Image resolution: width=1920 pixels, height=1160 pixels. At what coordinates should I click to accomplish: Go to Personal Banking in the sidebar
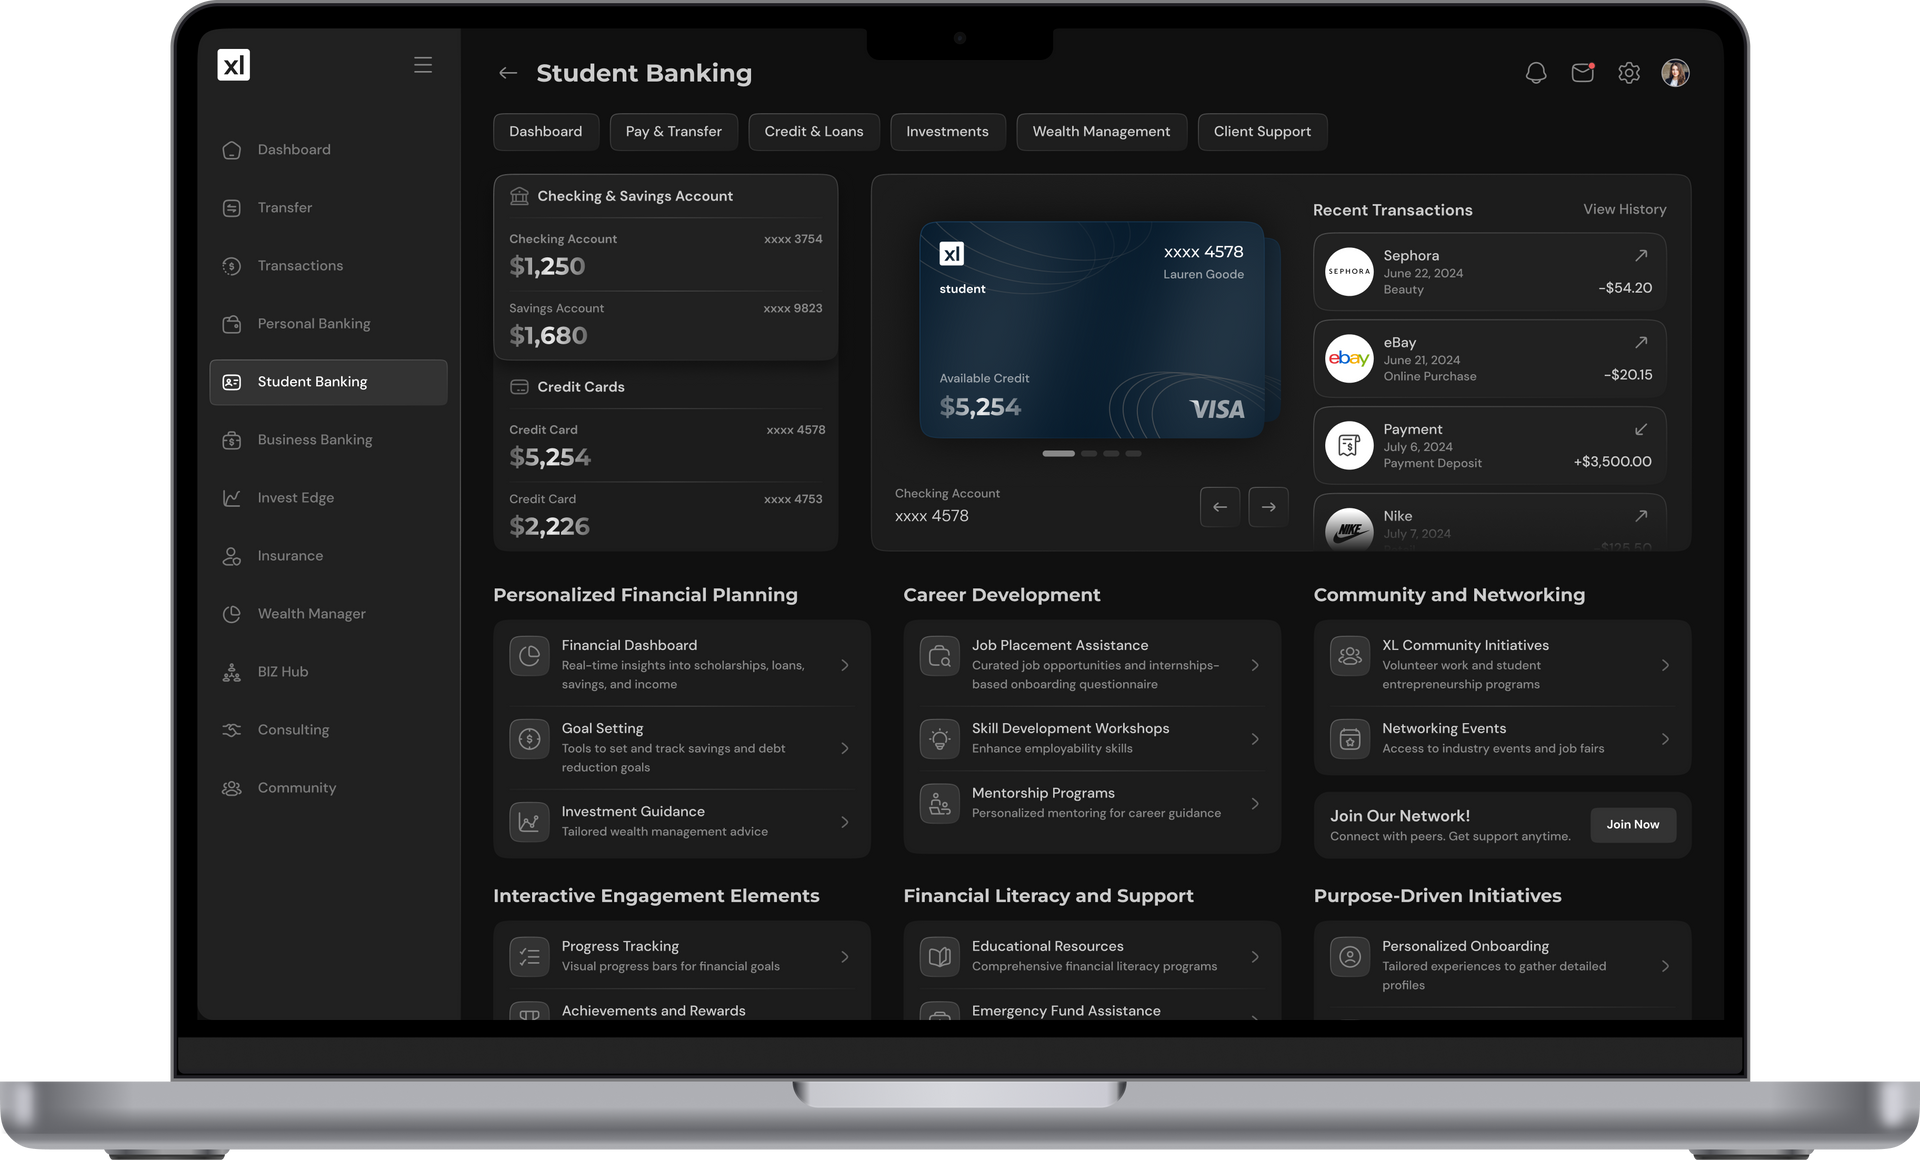[x=328, y=324]
